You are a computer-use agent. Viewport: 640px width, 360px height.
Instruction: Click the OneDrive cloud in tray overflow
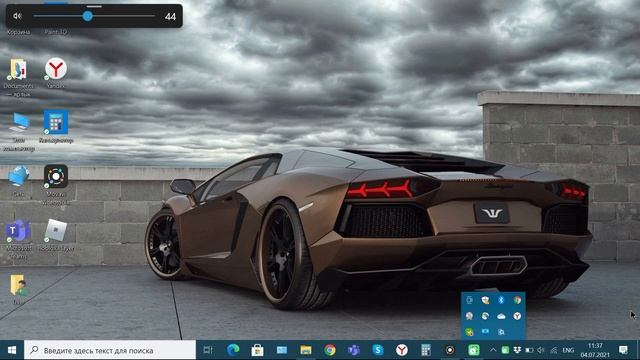[501, 316]
